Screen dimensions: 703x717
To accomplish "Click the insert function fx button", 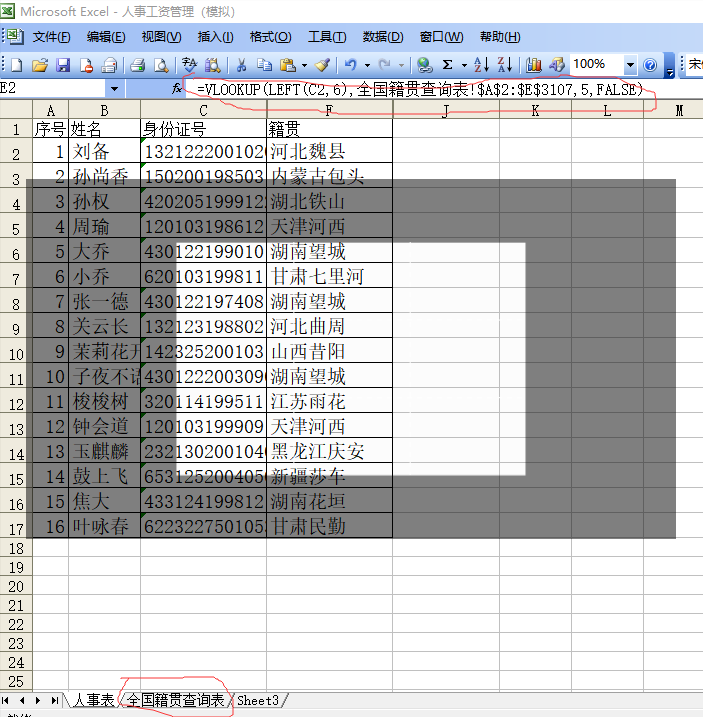I will [x=177, y=89].
